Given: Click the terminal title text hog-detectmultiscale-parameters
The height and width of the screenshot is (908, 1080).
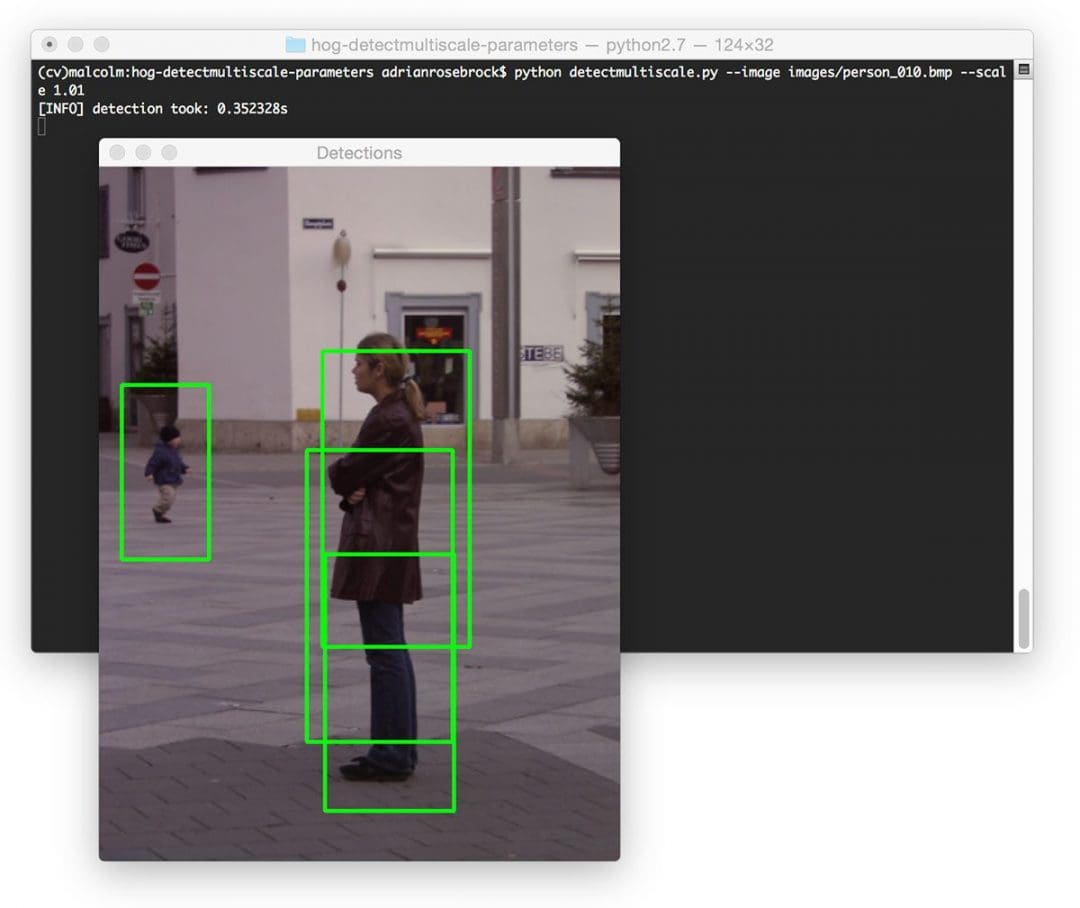Looking at the screenshot, I should click(444, 45).
